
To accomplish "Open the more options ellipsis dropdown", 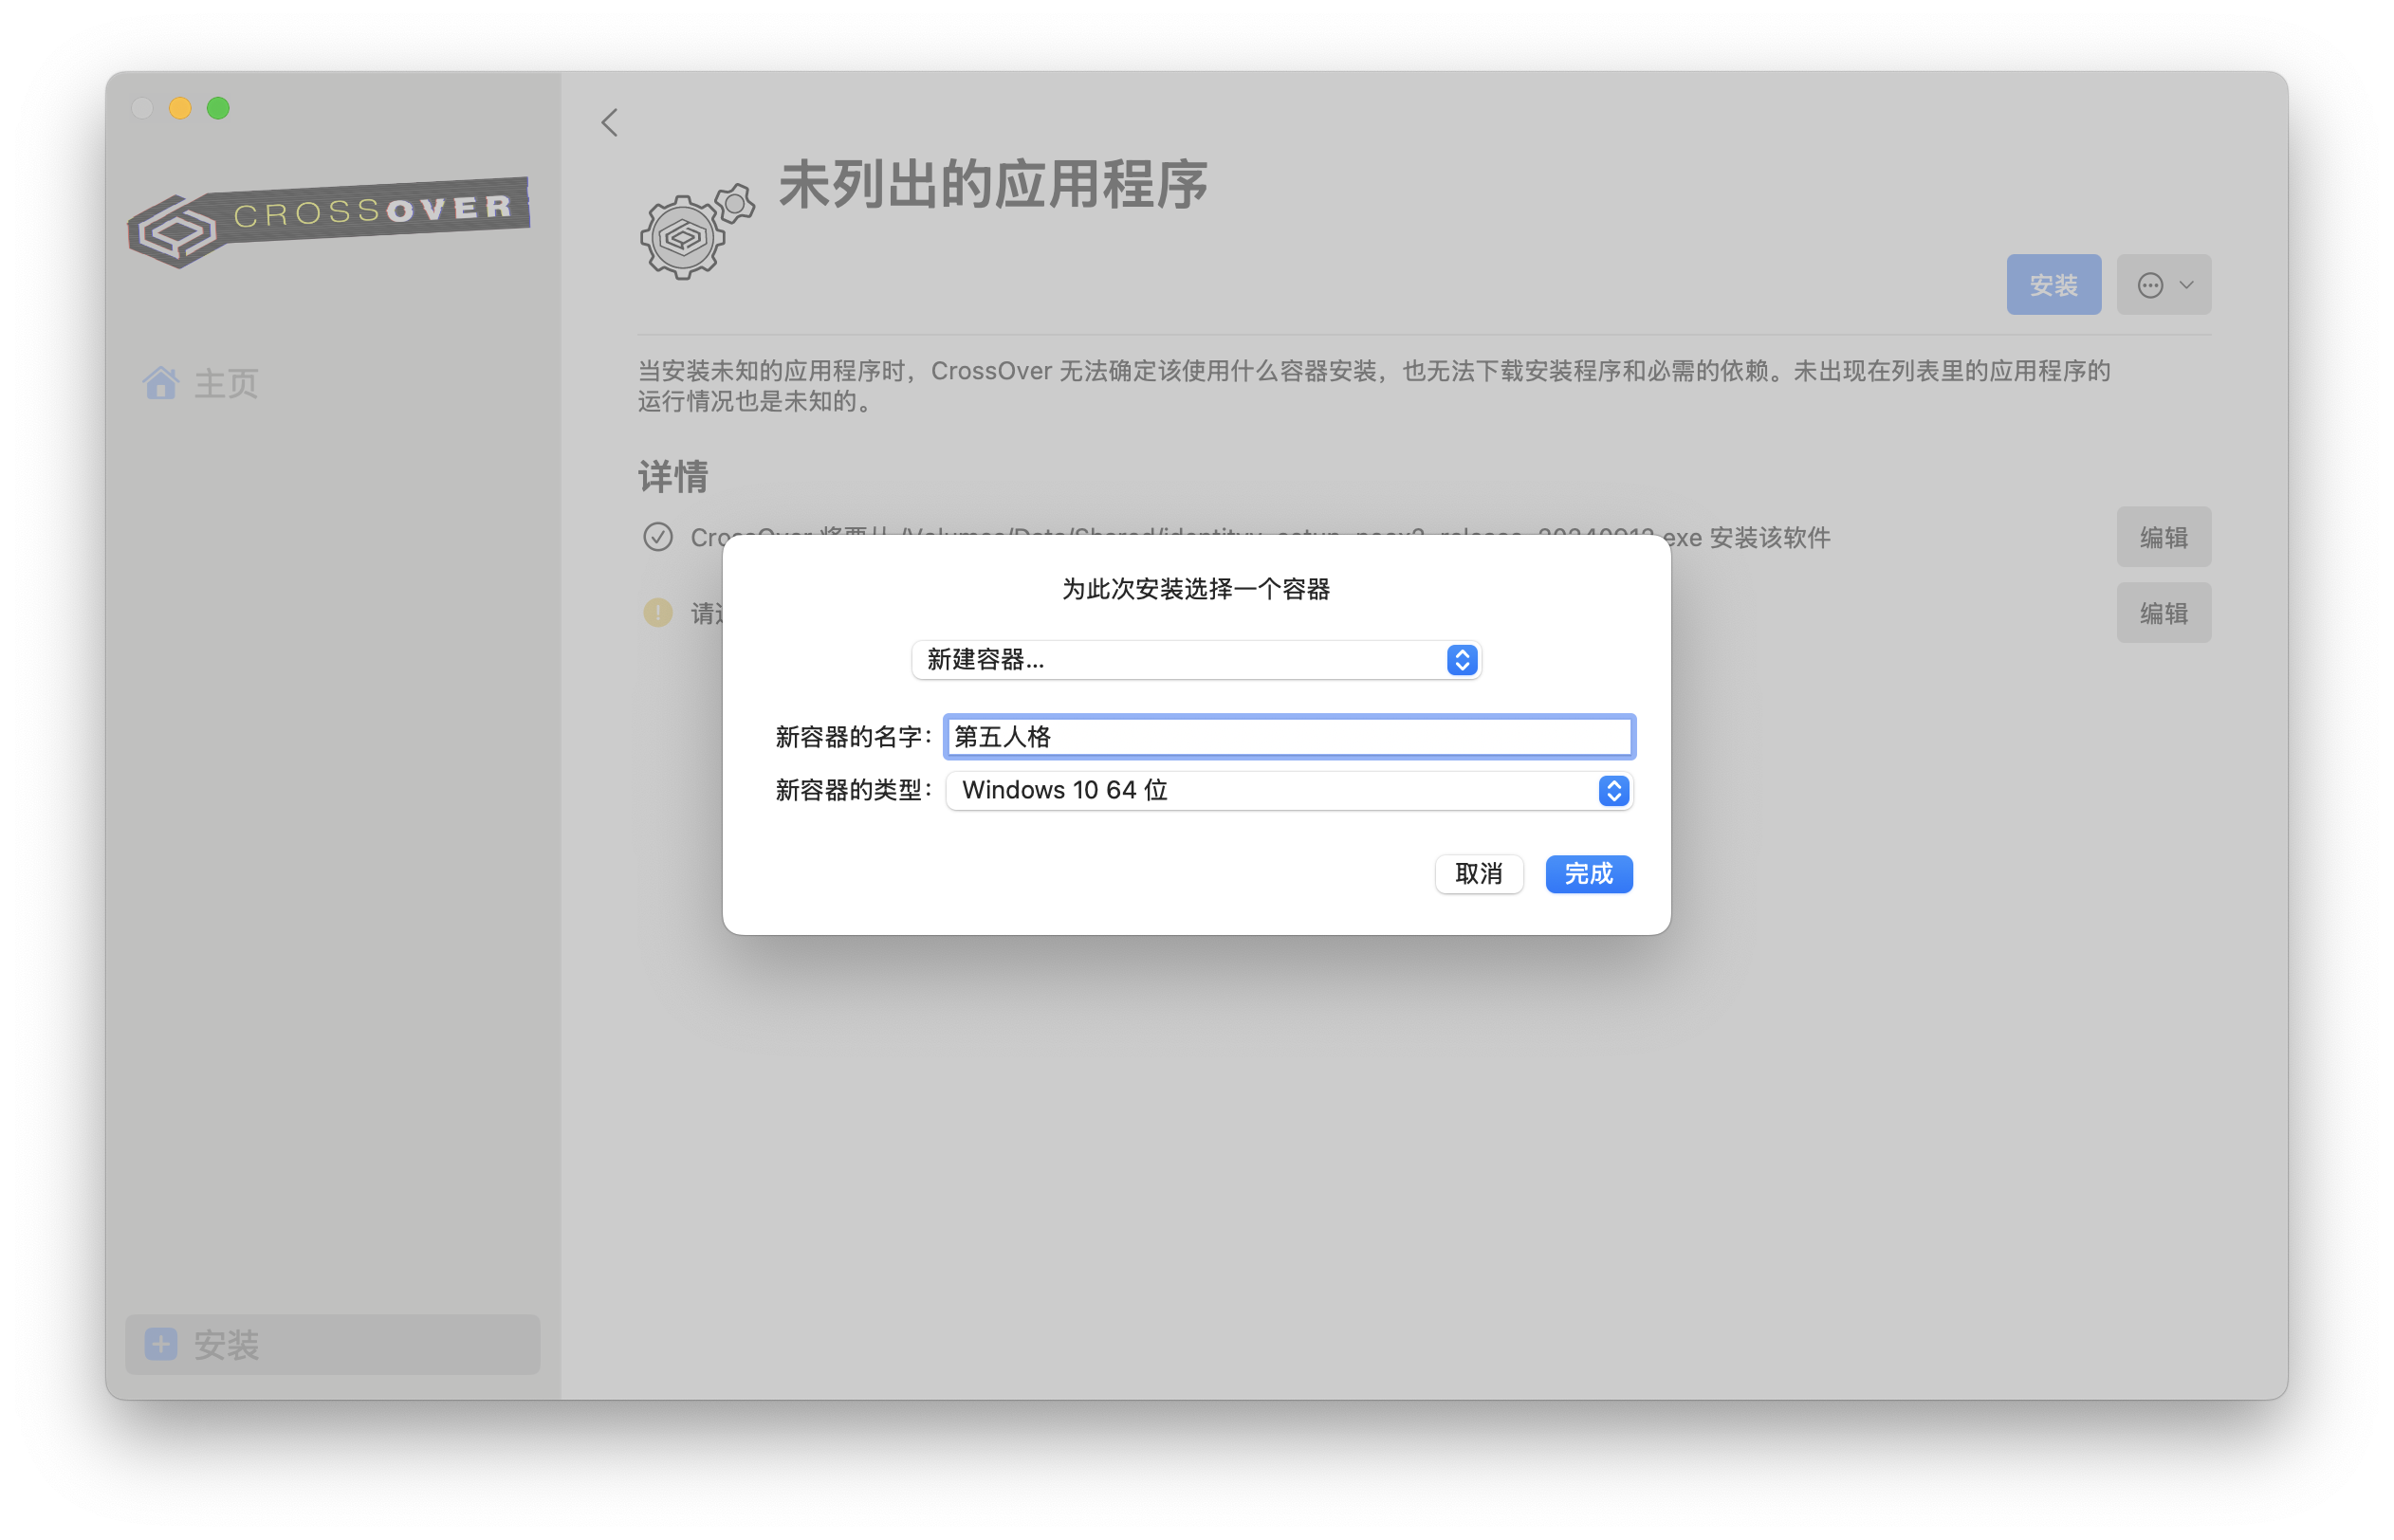I will 2164,285.
